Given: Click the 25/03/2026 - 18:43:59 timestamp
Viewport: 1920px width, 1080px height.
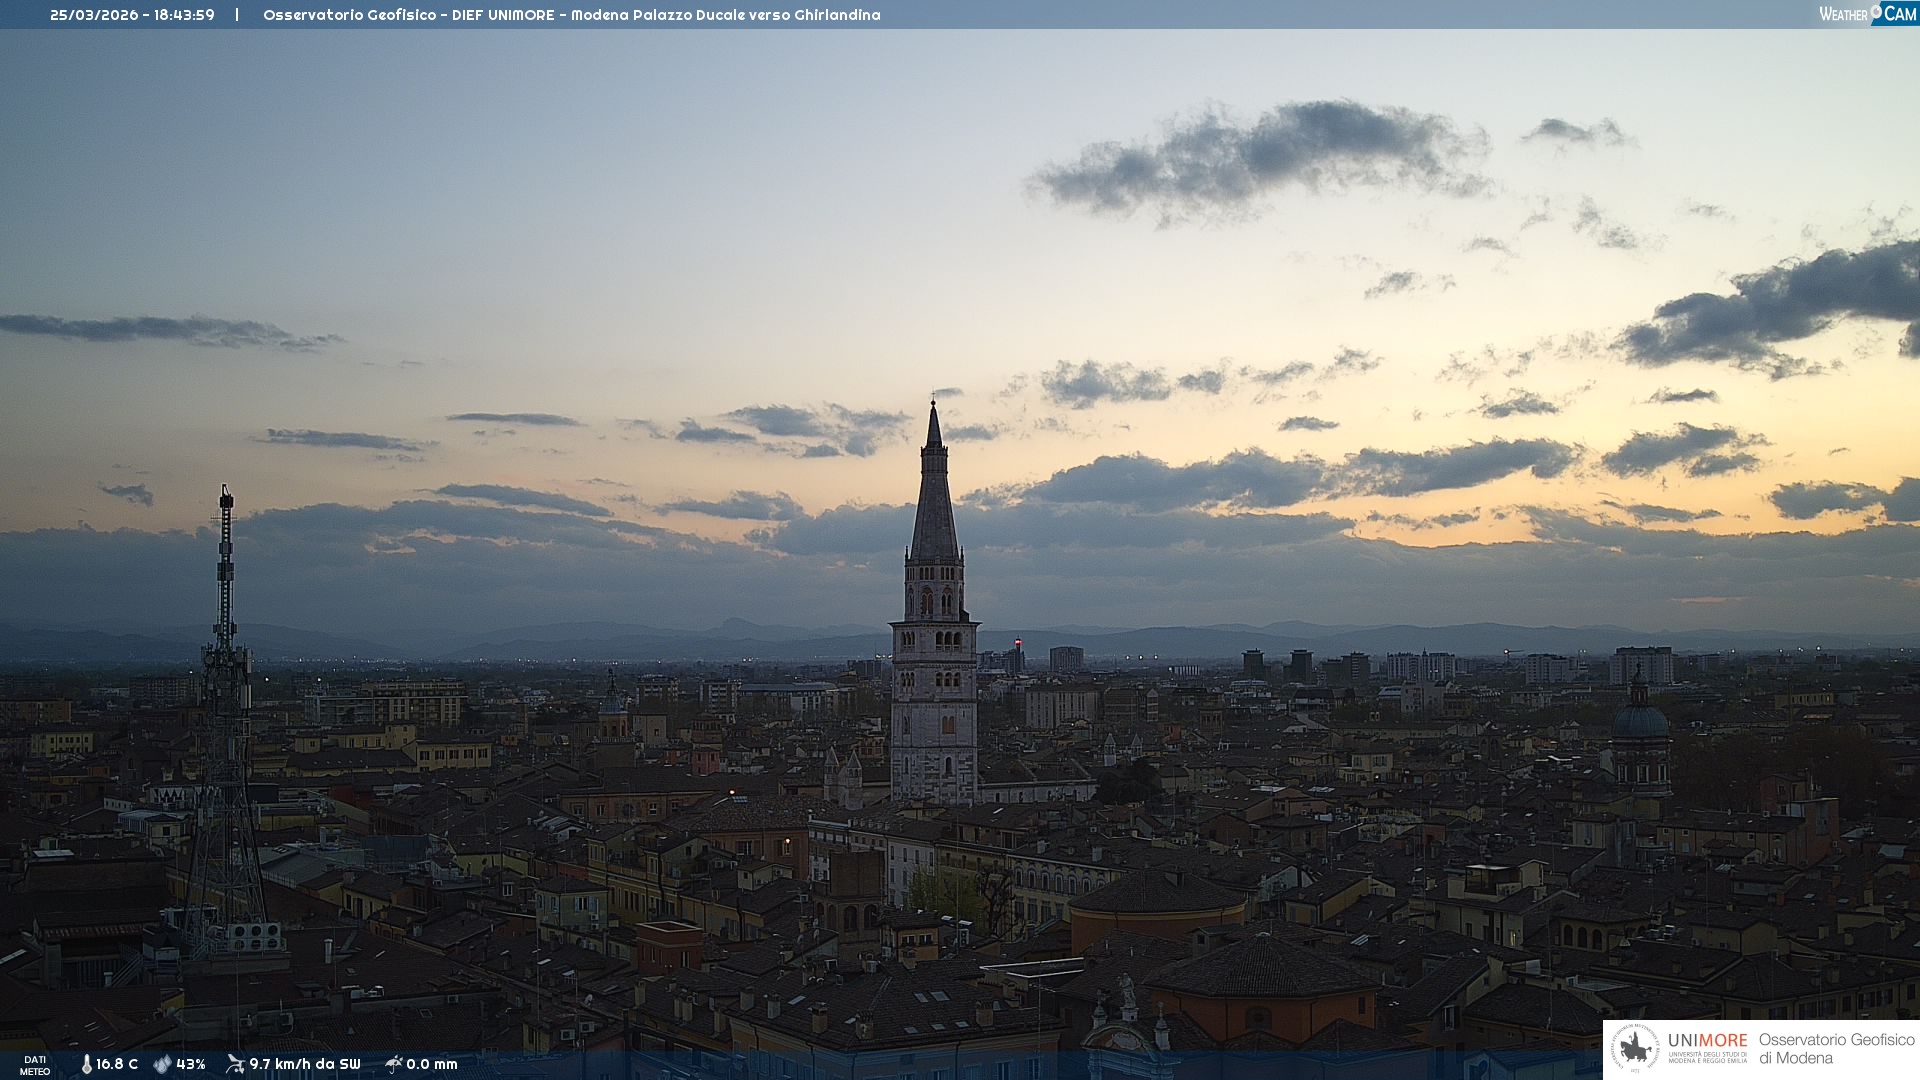Looking at the screenshot, I should click(132, 15).
